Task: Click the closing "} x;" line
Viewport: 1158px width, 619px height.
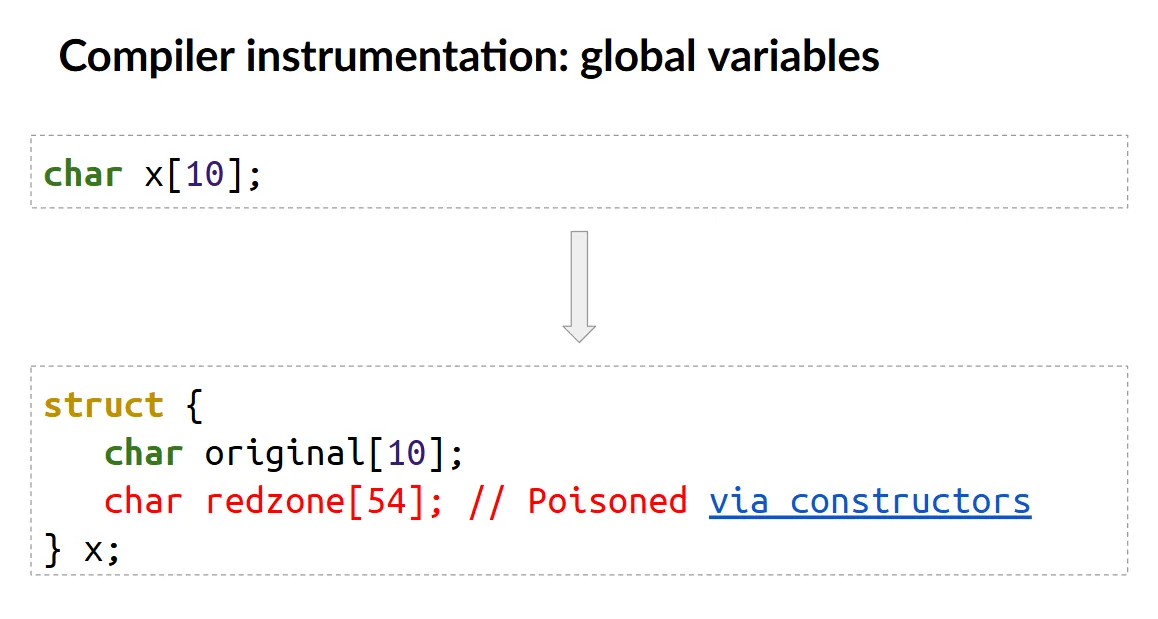Action: [82, 549]
